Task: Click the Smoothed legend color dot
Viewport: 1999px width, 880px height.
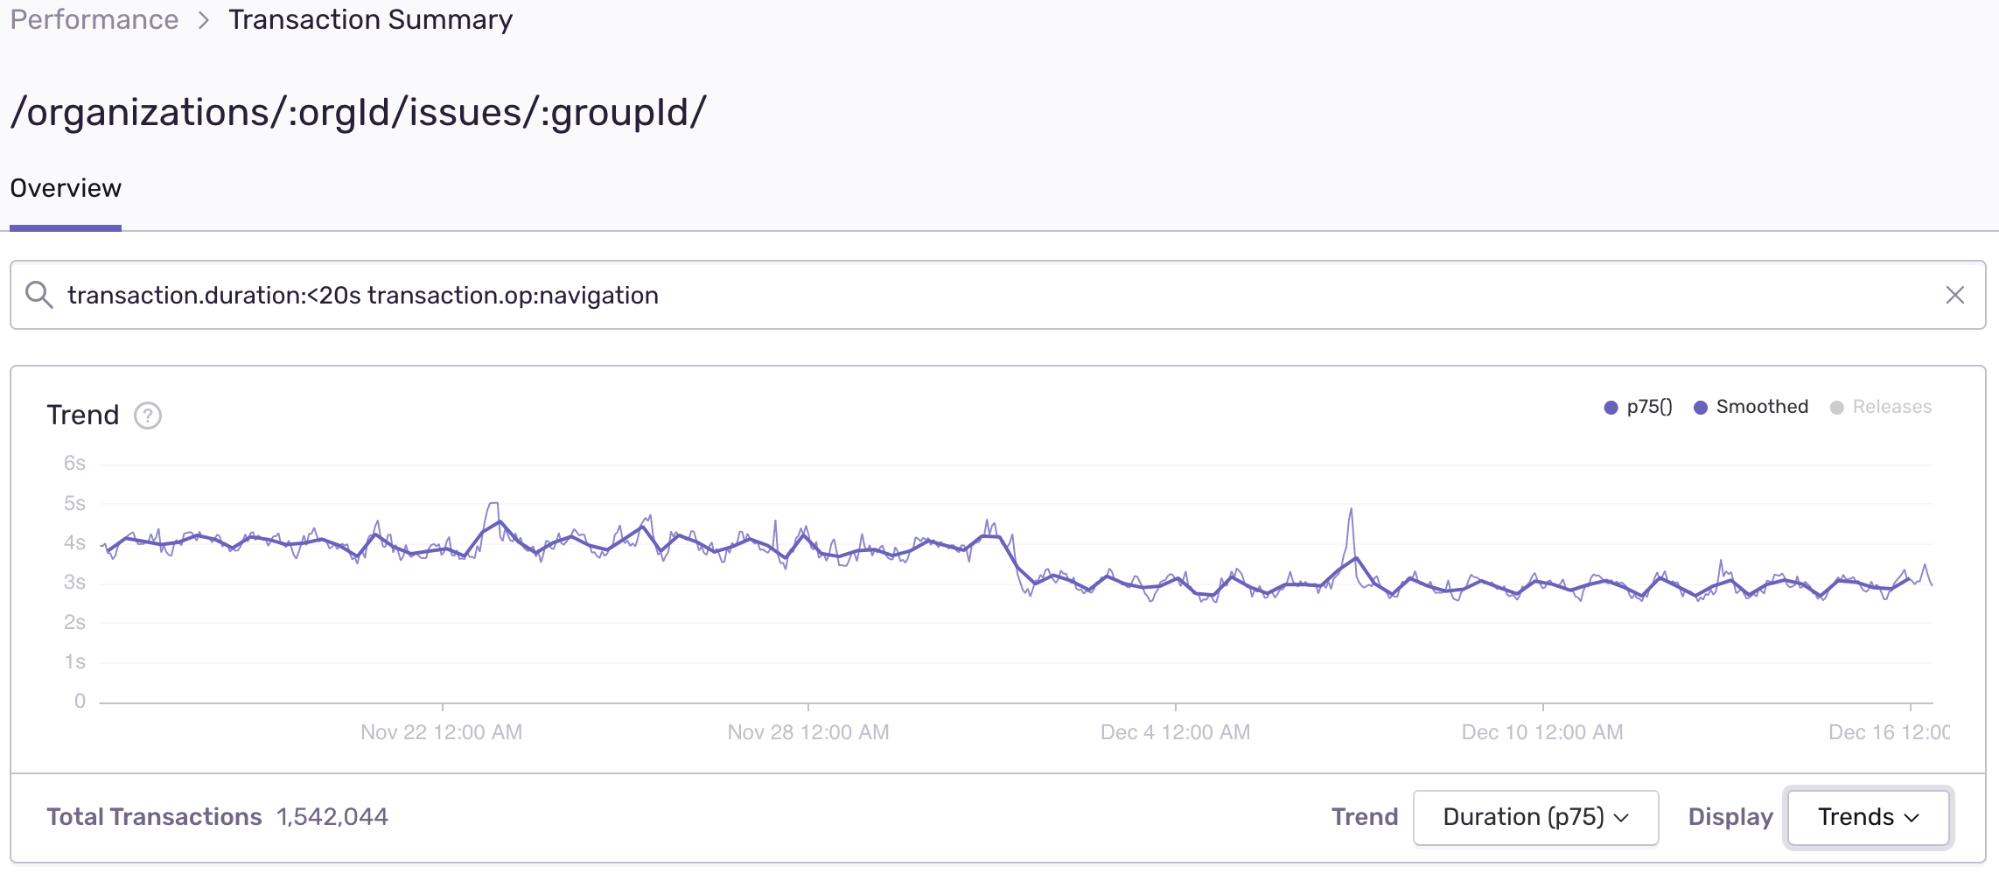Action: coord(1700,408)
